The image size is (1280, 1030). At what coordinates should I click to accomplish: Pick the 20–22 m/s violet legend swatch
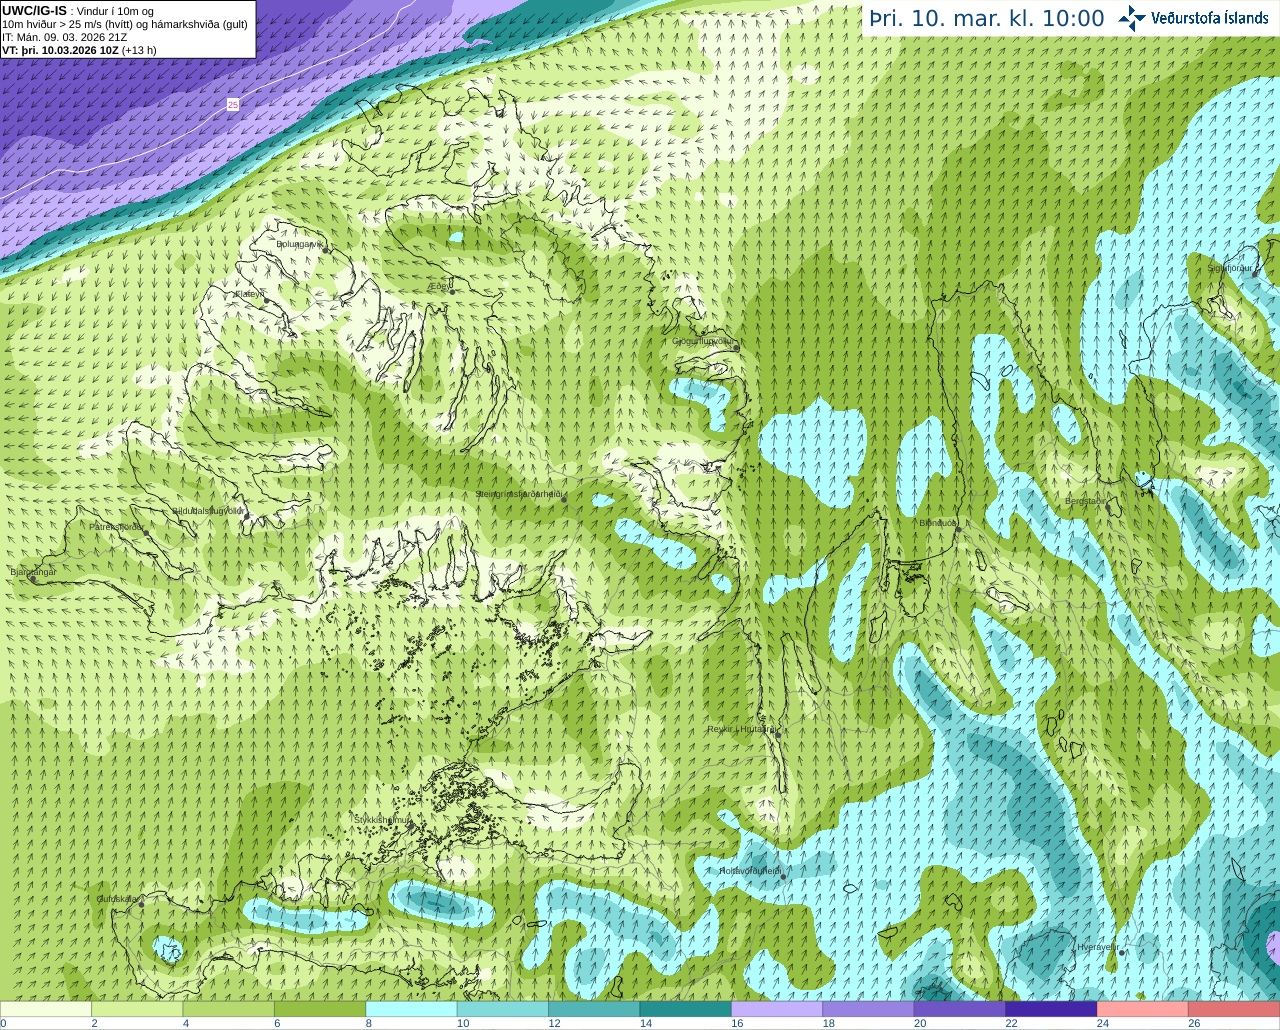(x=960, y=1009)
